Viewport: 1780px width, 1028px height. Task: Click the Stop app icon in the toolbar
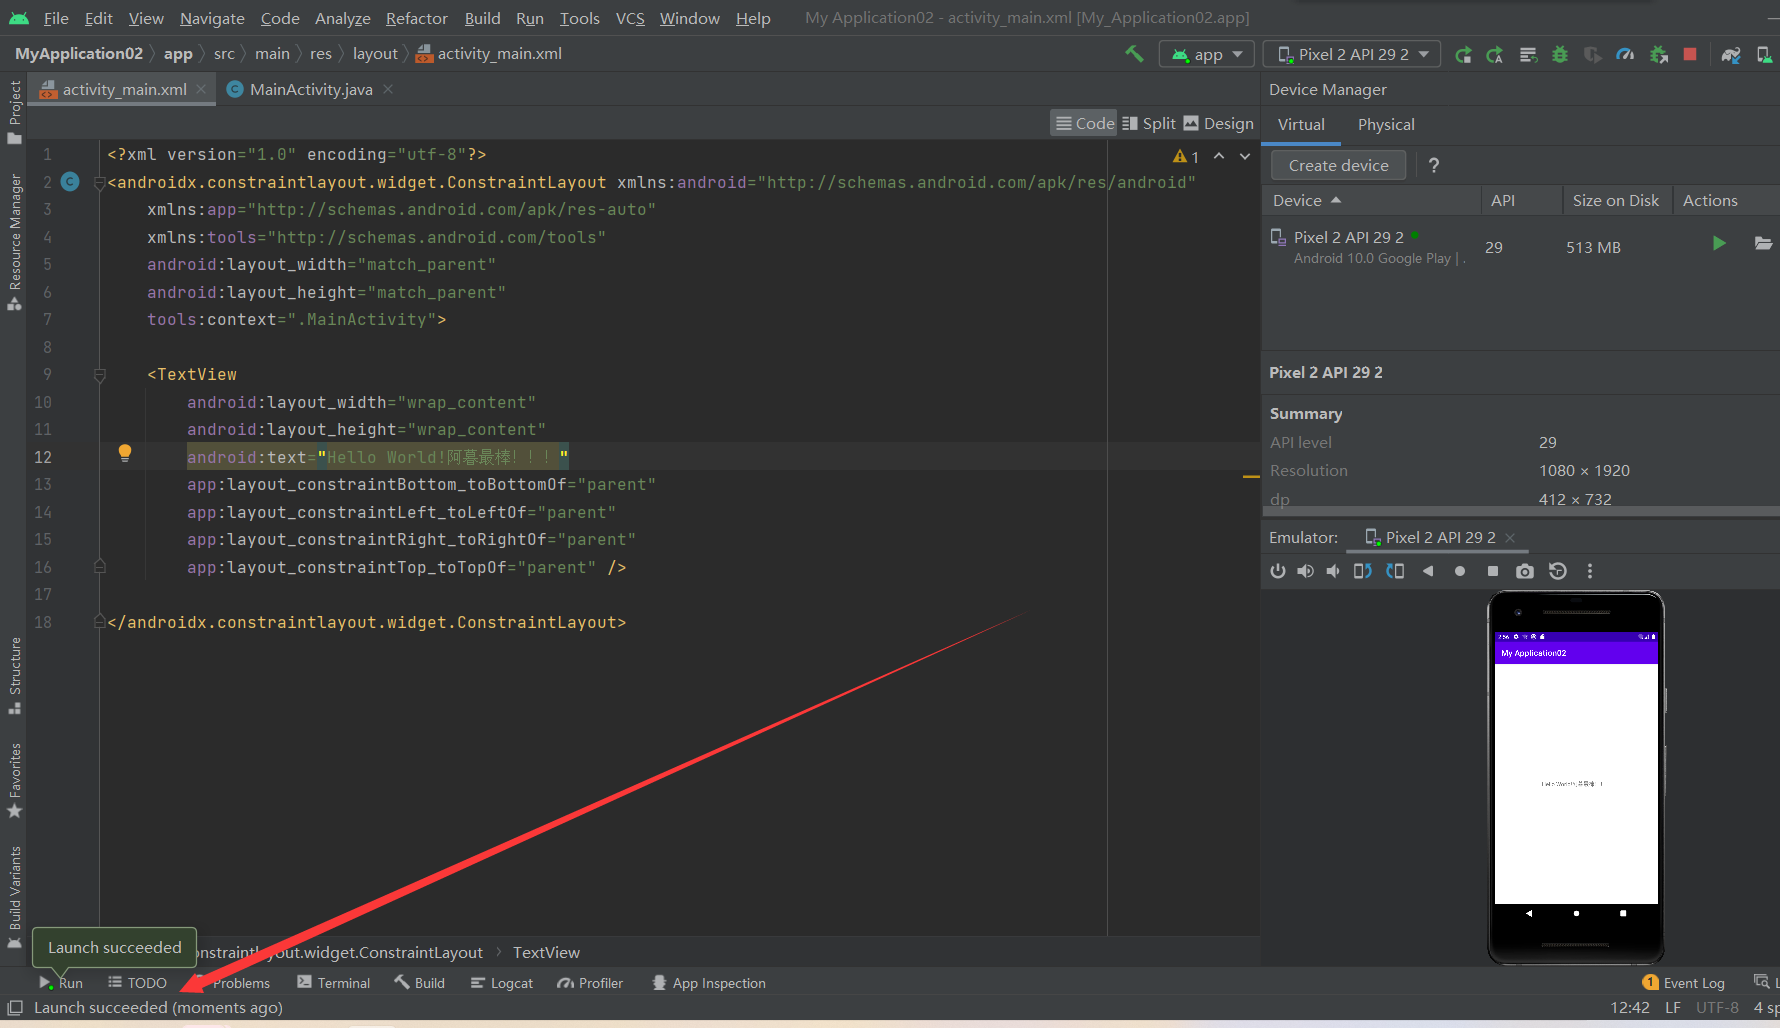click(1690, 54)
